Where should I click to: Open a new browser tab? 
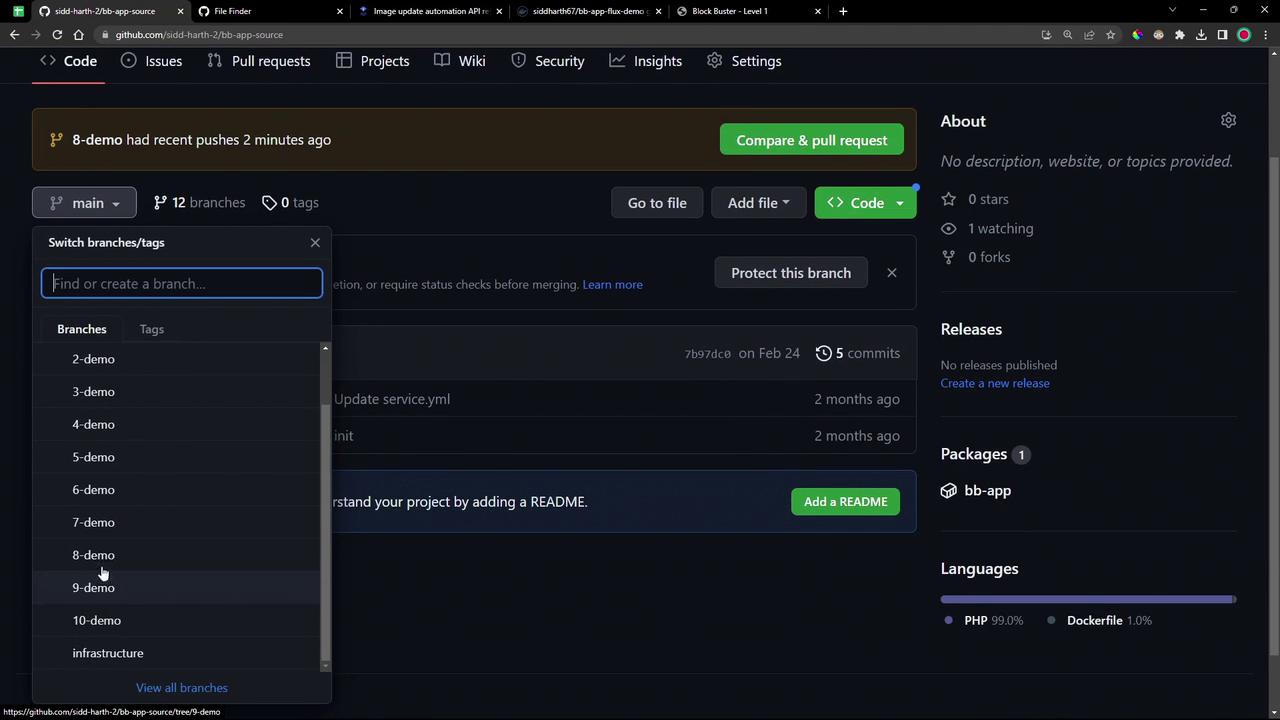pos(843,11)
